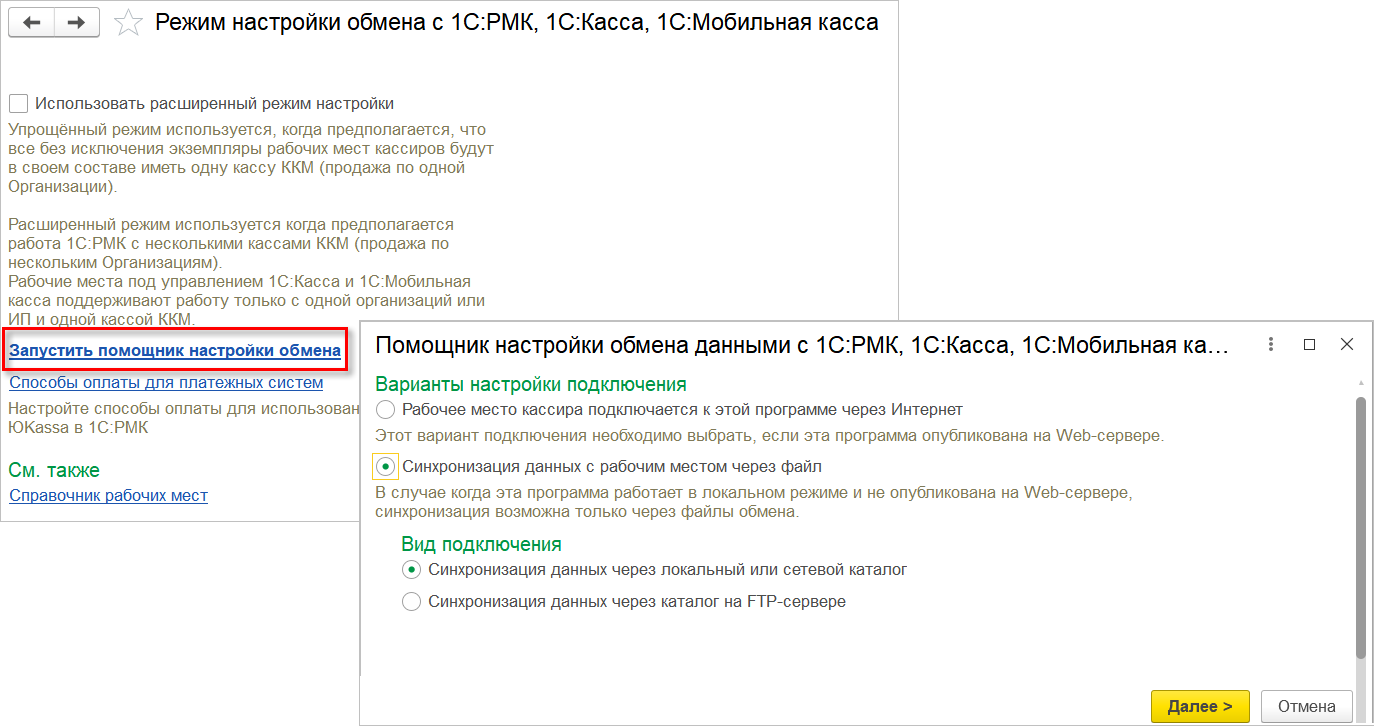Maximize the wizard dialog window

[1310, 344]
